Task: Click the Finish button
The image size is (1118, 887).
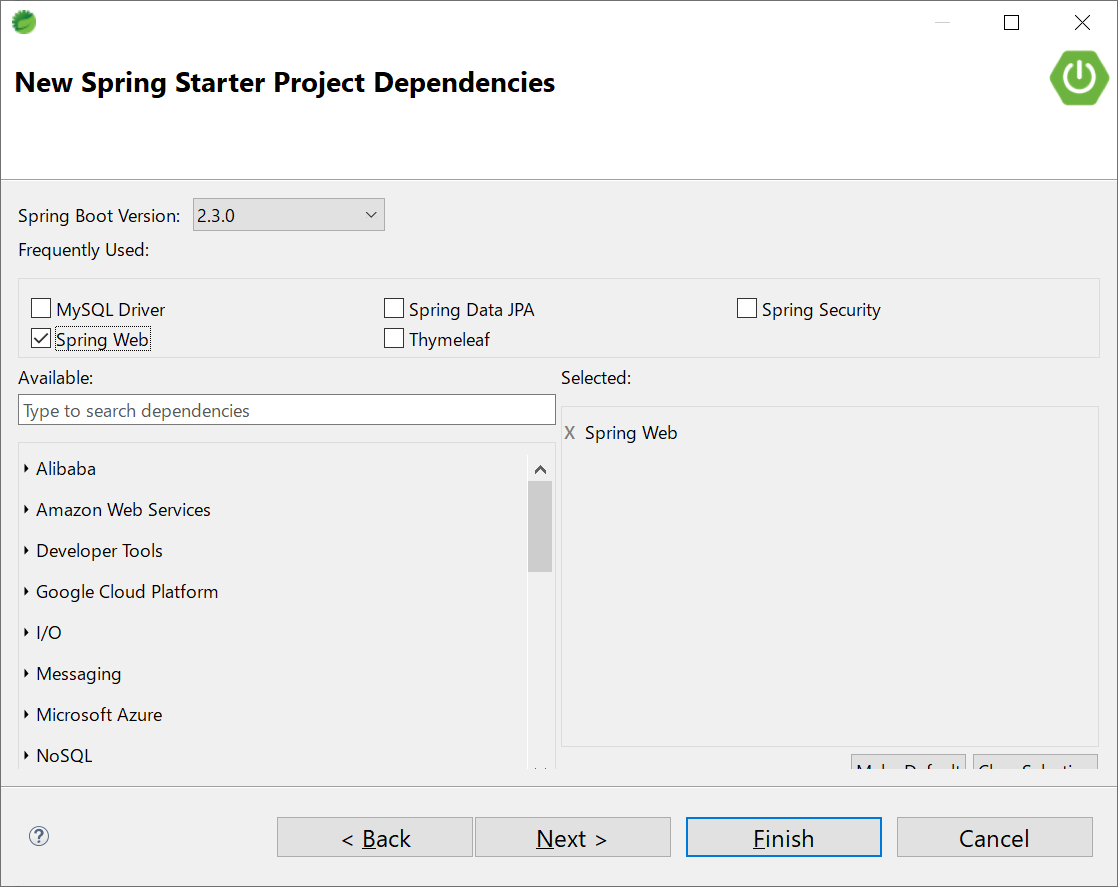Action: (x=783, y=838)
